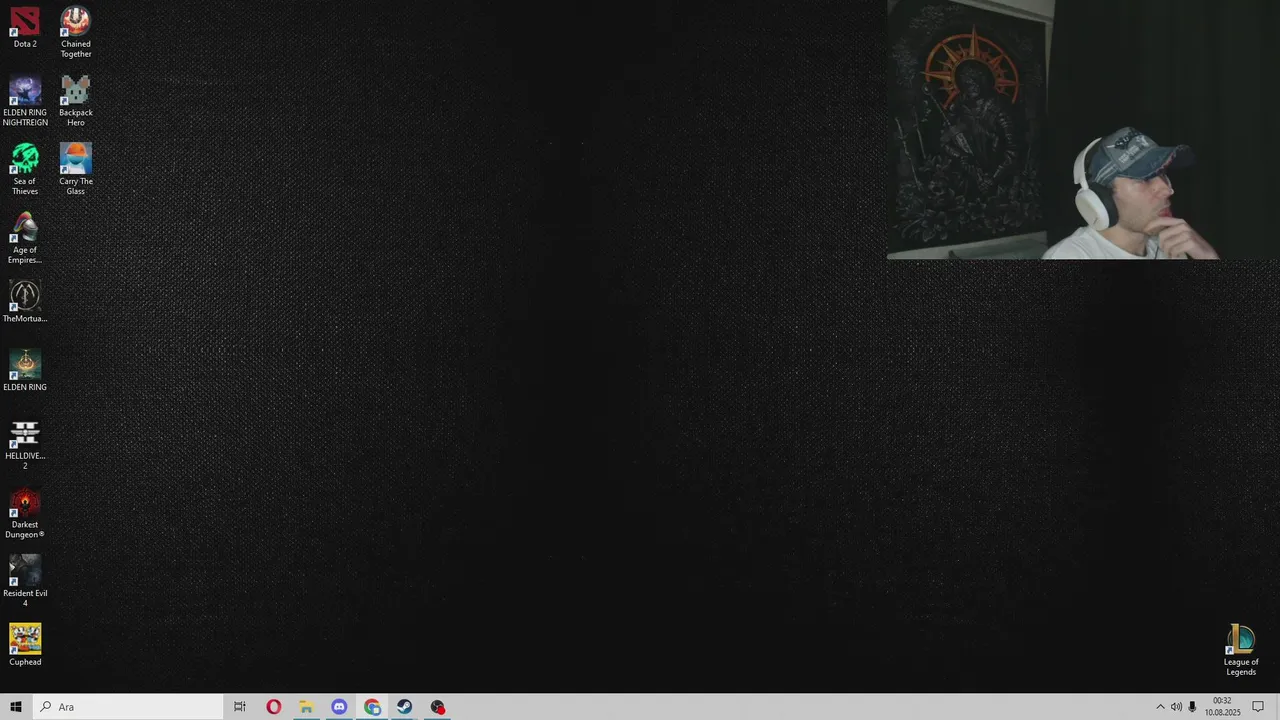Select the Carry The Glass icon
Image resolution: width=1280 pixels, height=720 pixels.
click(75, 170)
